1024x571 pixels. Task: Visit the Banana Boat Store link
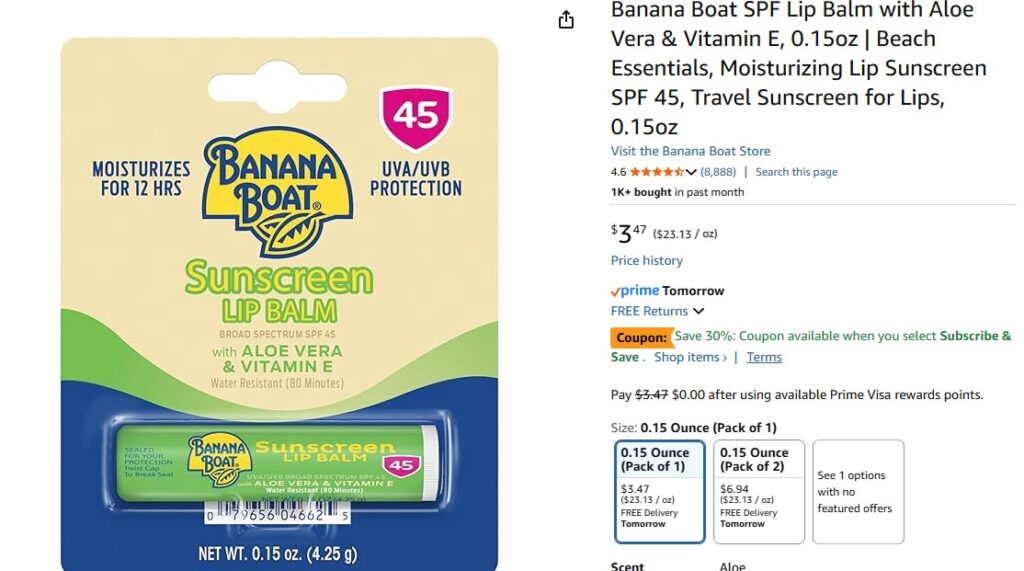click(690, 151)
